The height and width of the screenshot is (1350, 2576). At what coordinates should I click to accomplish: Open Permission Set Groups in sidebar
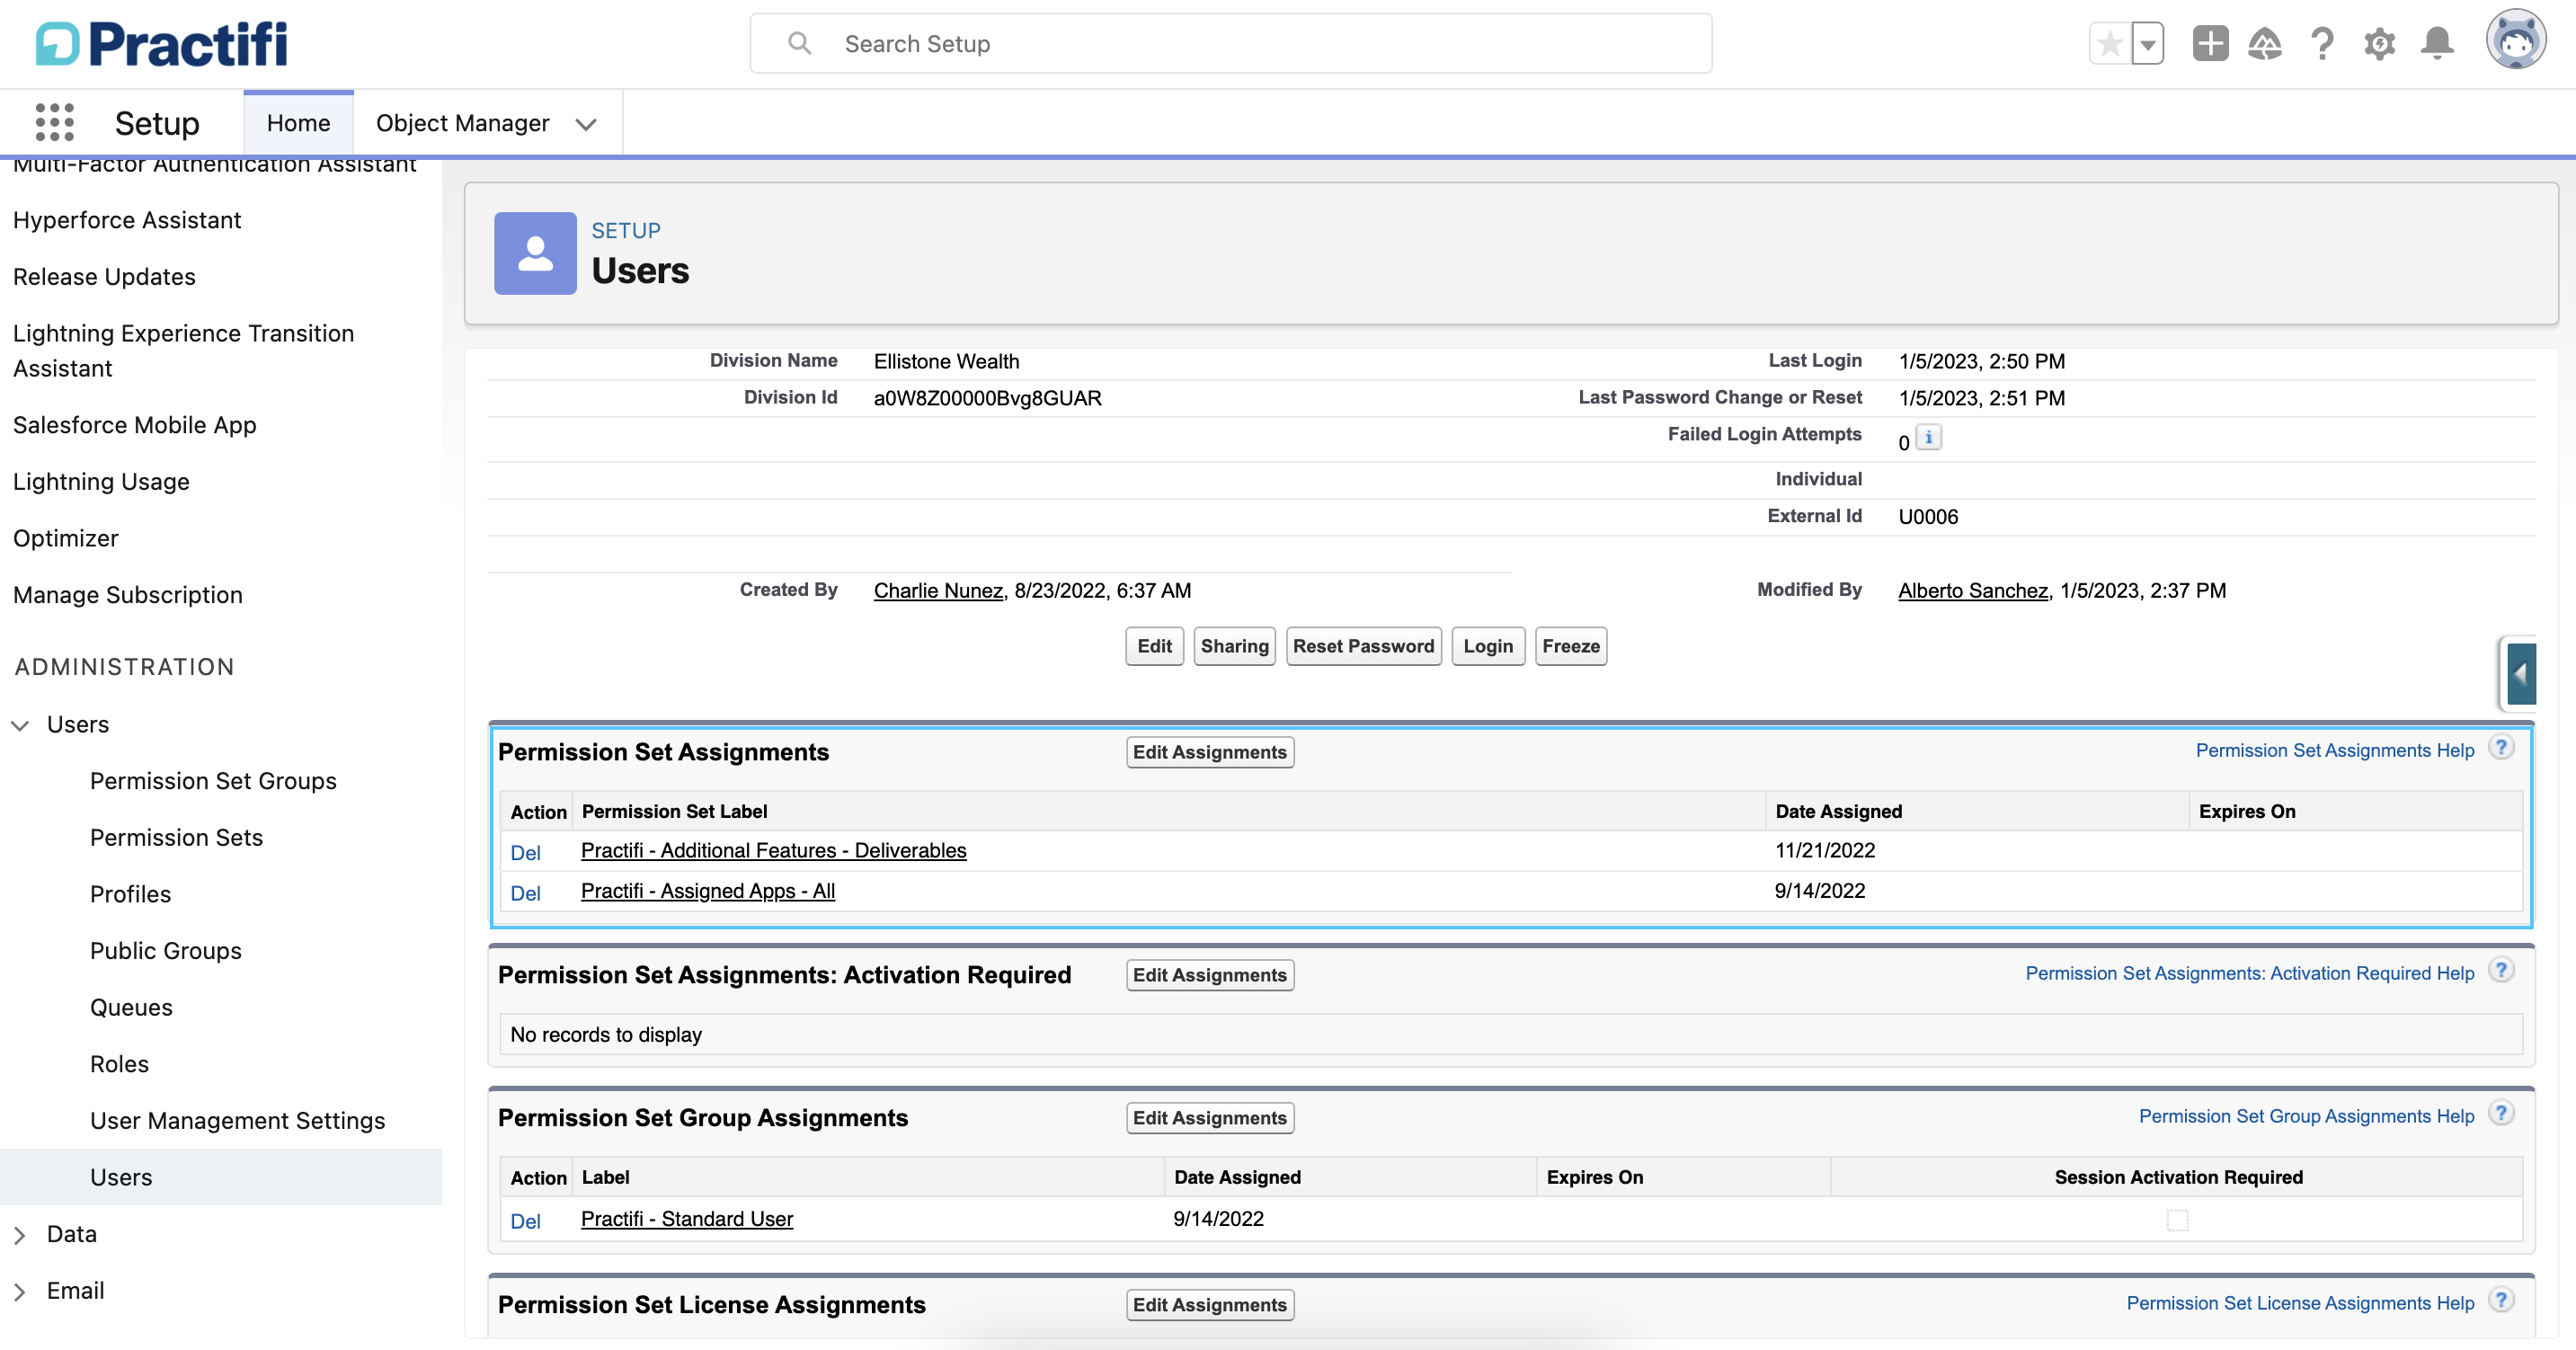[213, 781]
